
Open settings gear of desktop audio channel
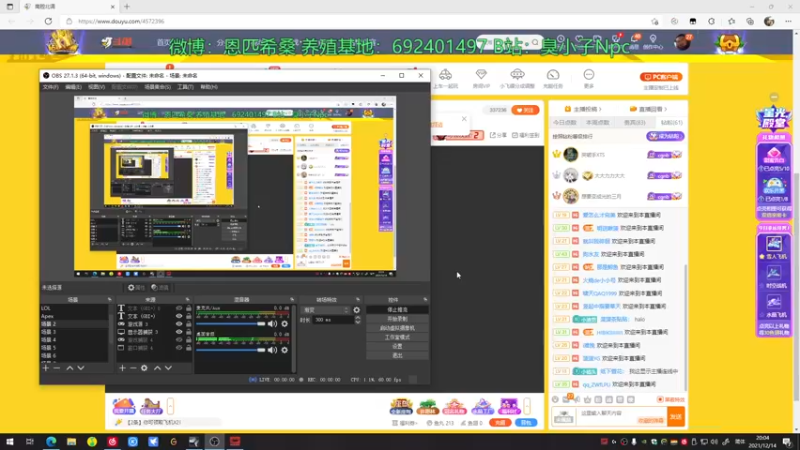285,350
